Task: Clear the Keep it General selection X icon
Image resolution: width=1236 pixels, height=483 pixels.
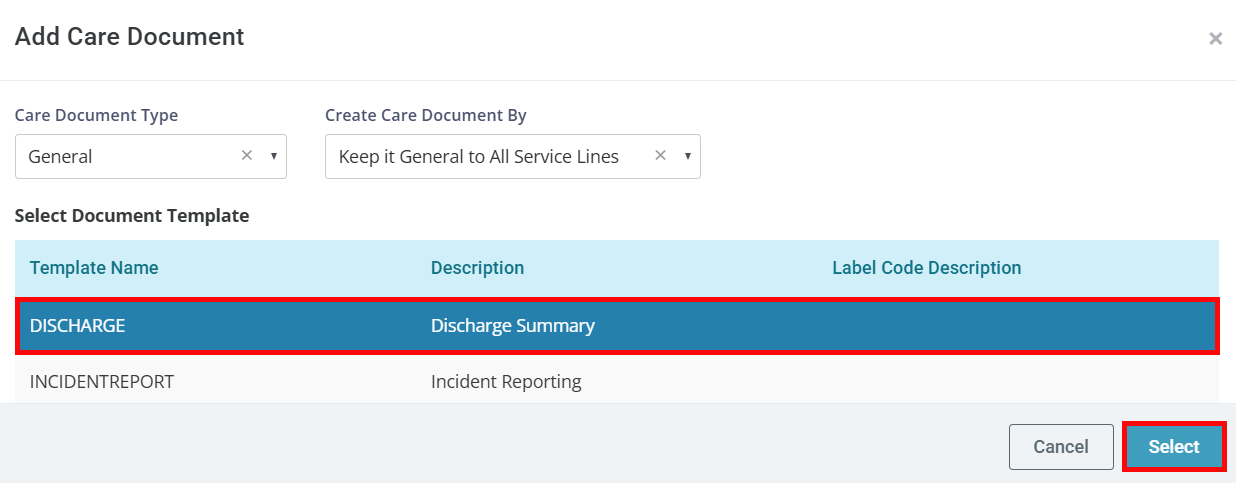Action: point(660,155)
